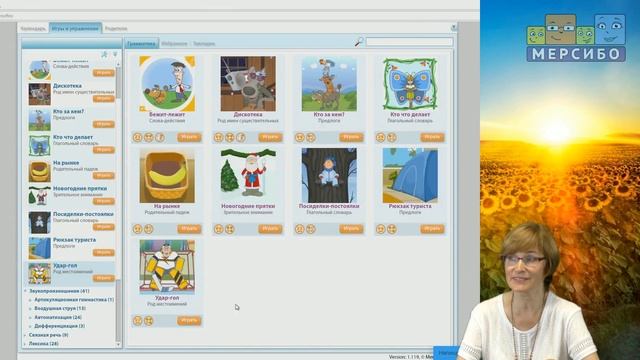Switch to the Календарь tab
Screen dimensions: 640x360
[33, 29]
